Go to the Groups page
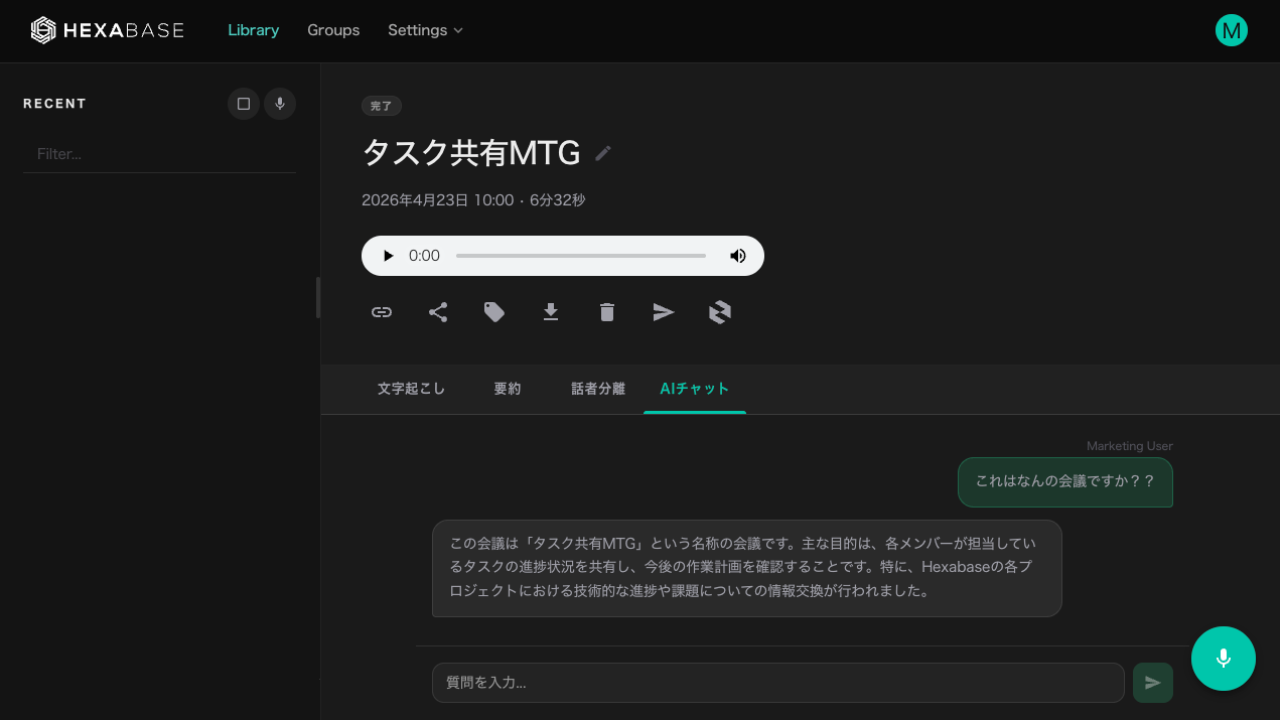 pyautogui.click(x=333, y=30)
